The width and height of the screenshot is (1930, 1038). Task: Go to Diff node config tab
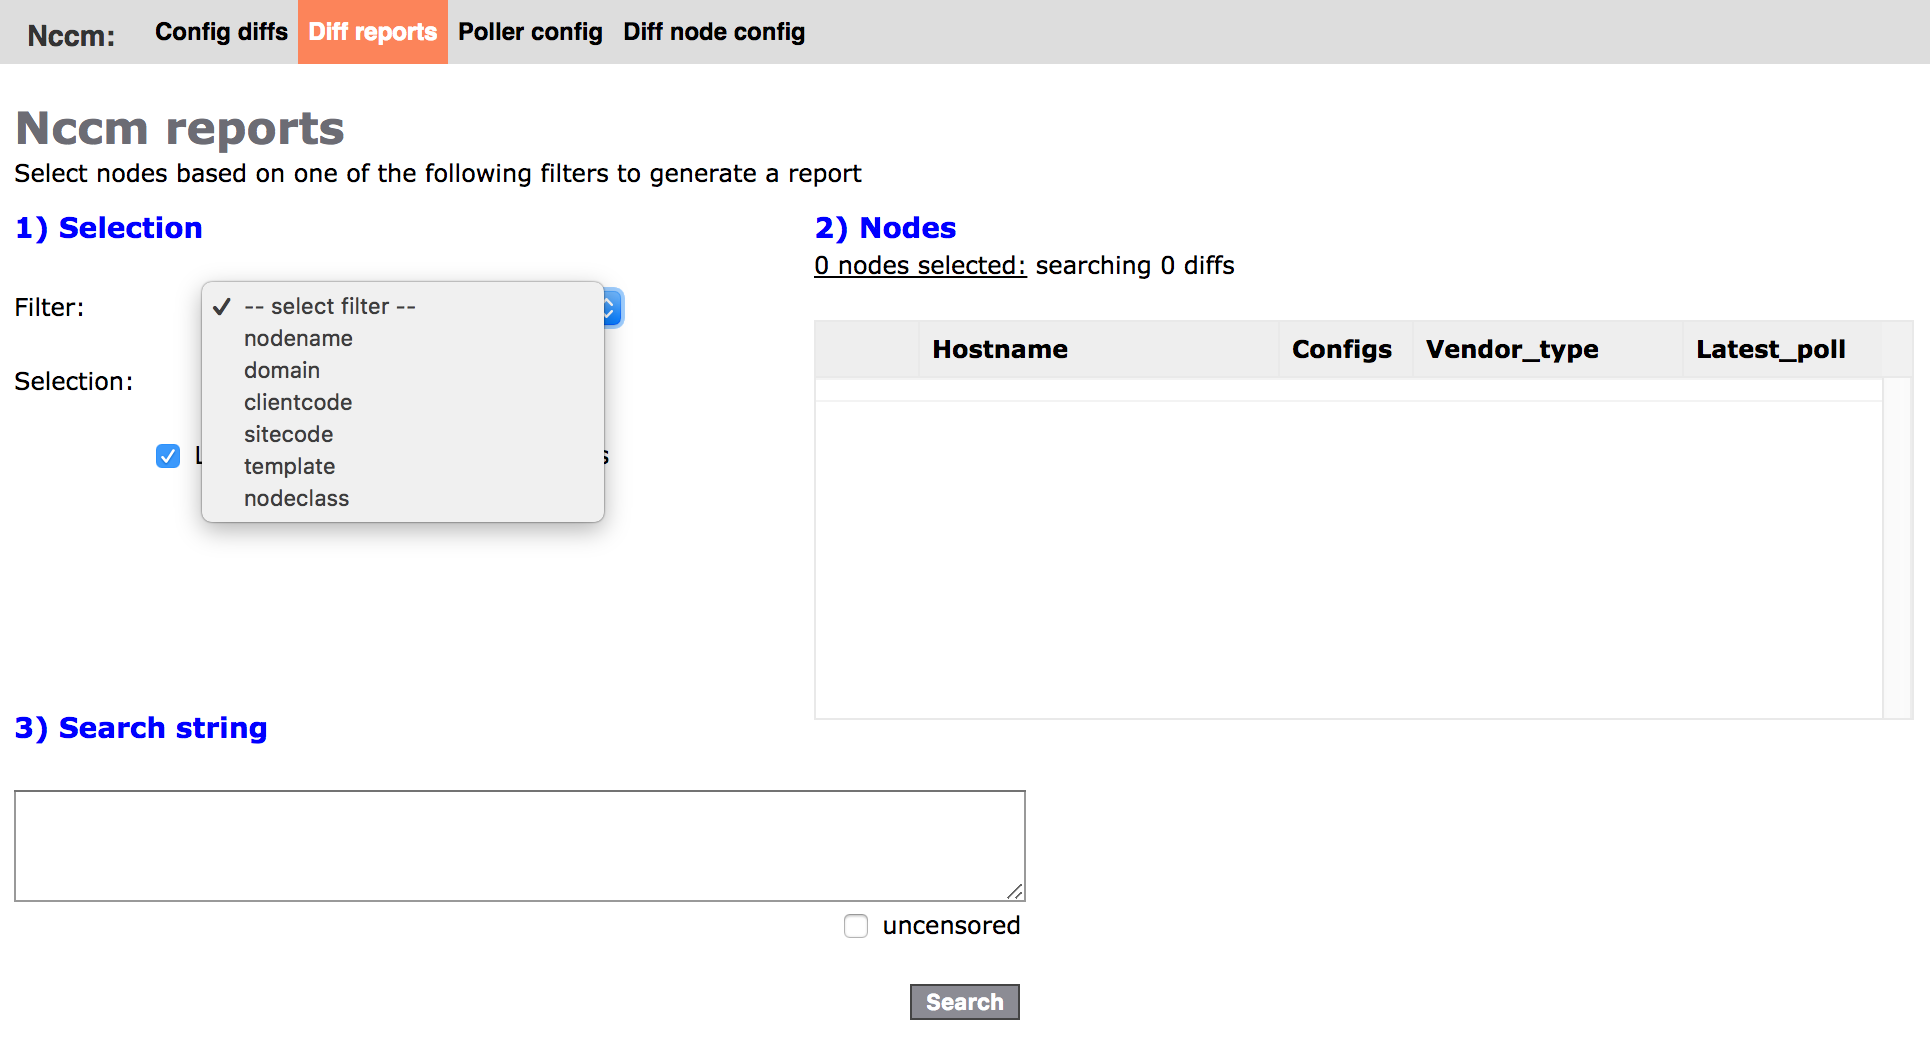714,32
